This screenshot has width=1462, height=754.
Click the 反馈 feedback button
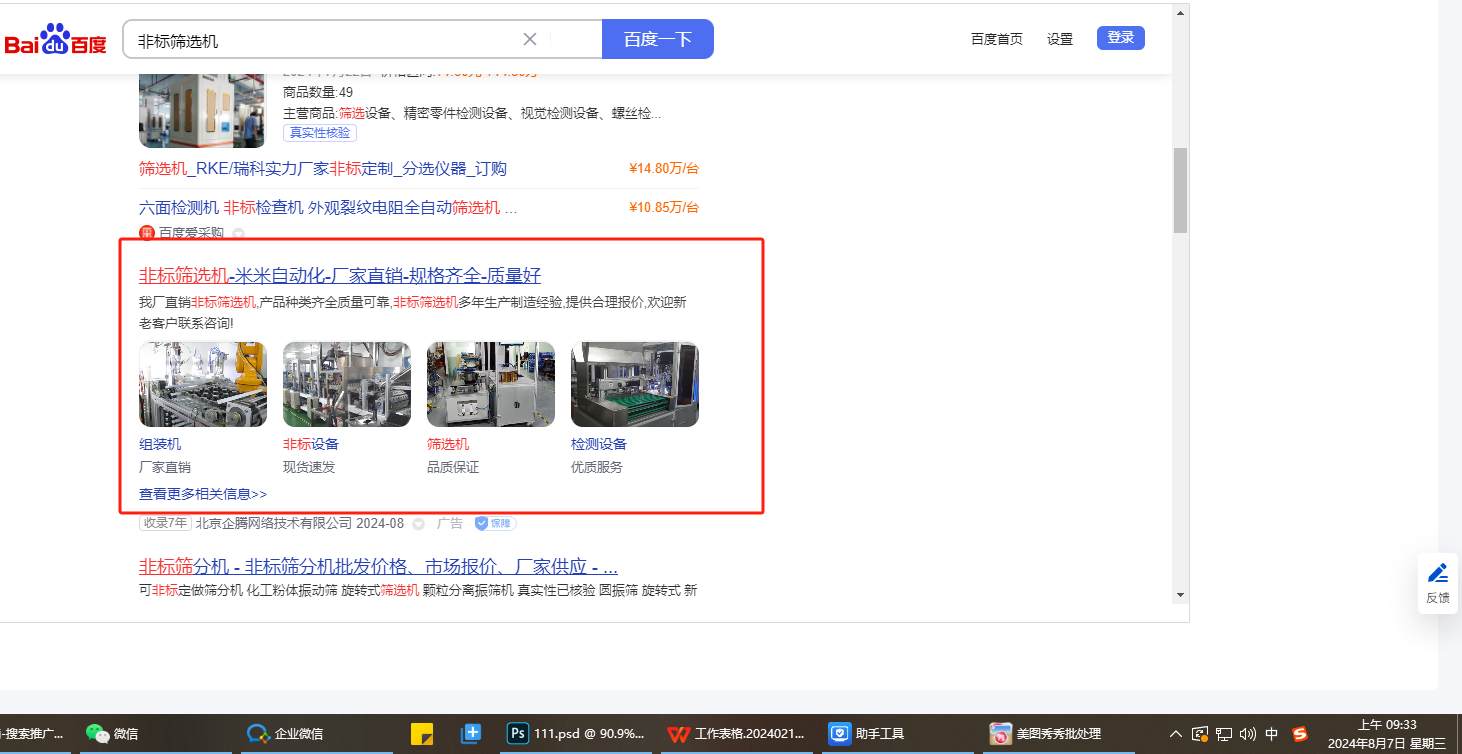(1437, 583)
